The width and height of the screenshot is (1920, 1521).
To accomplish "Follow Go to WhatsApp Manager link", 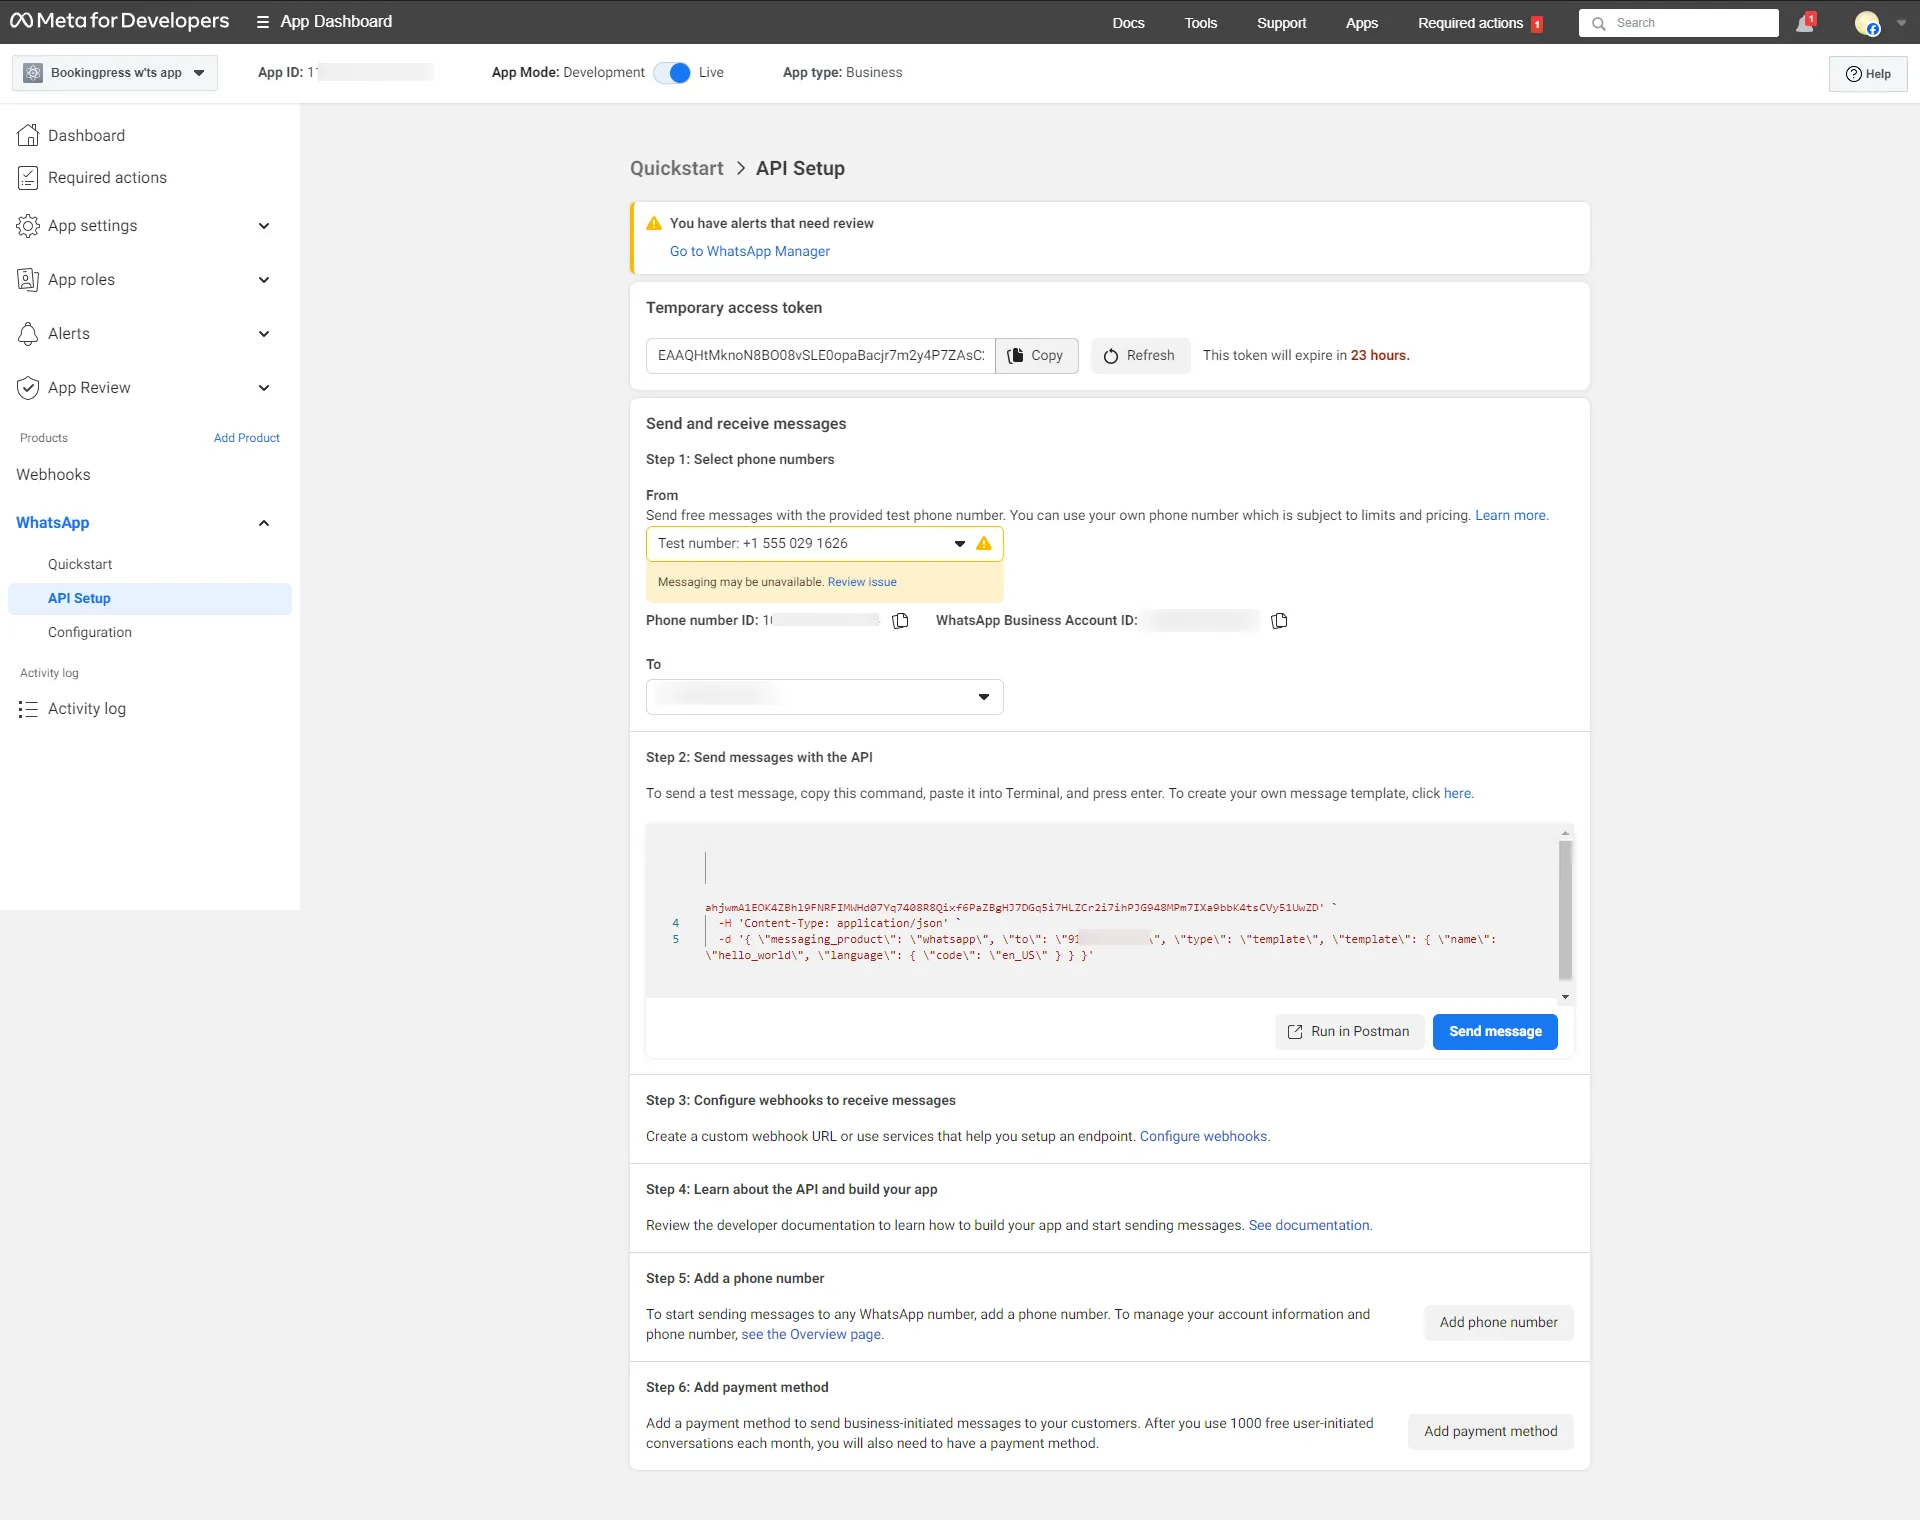I will point(749,252).
